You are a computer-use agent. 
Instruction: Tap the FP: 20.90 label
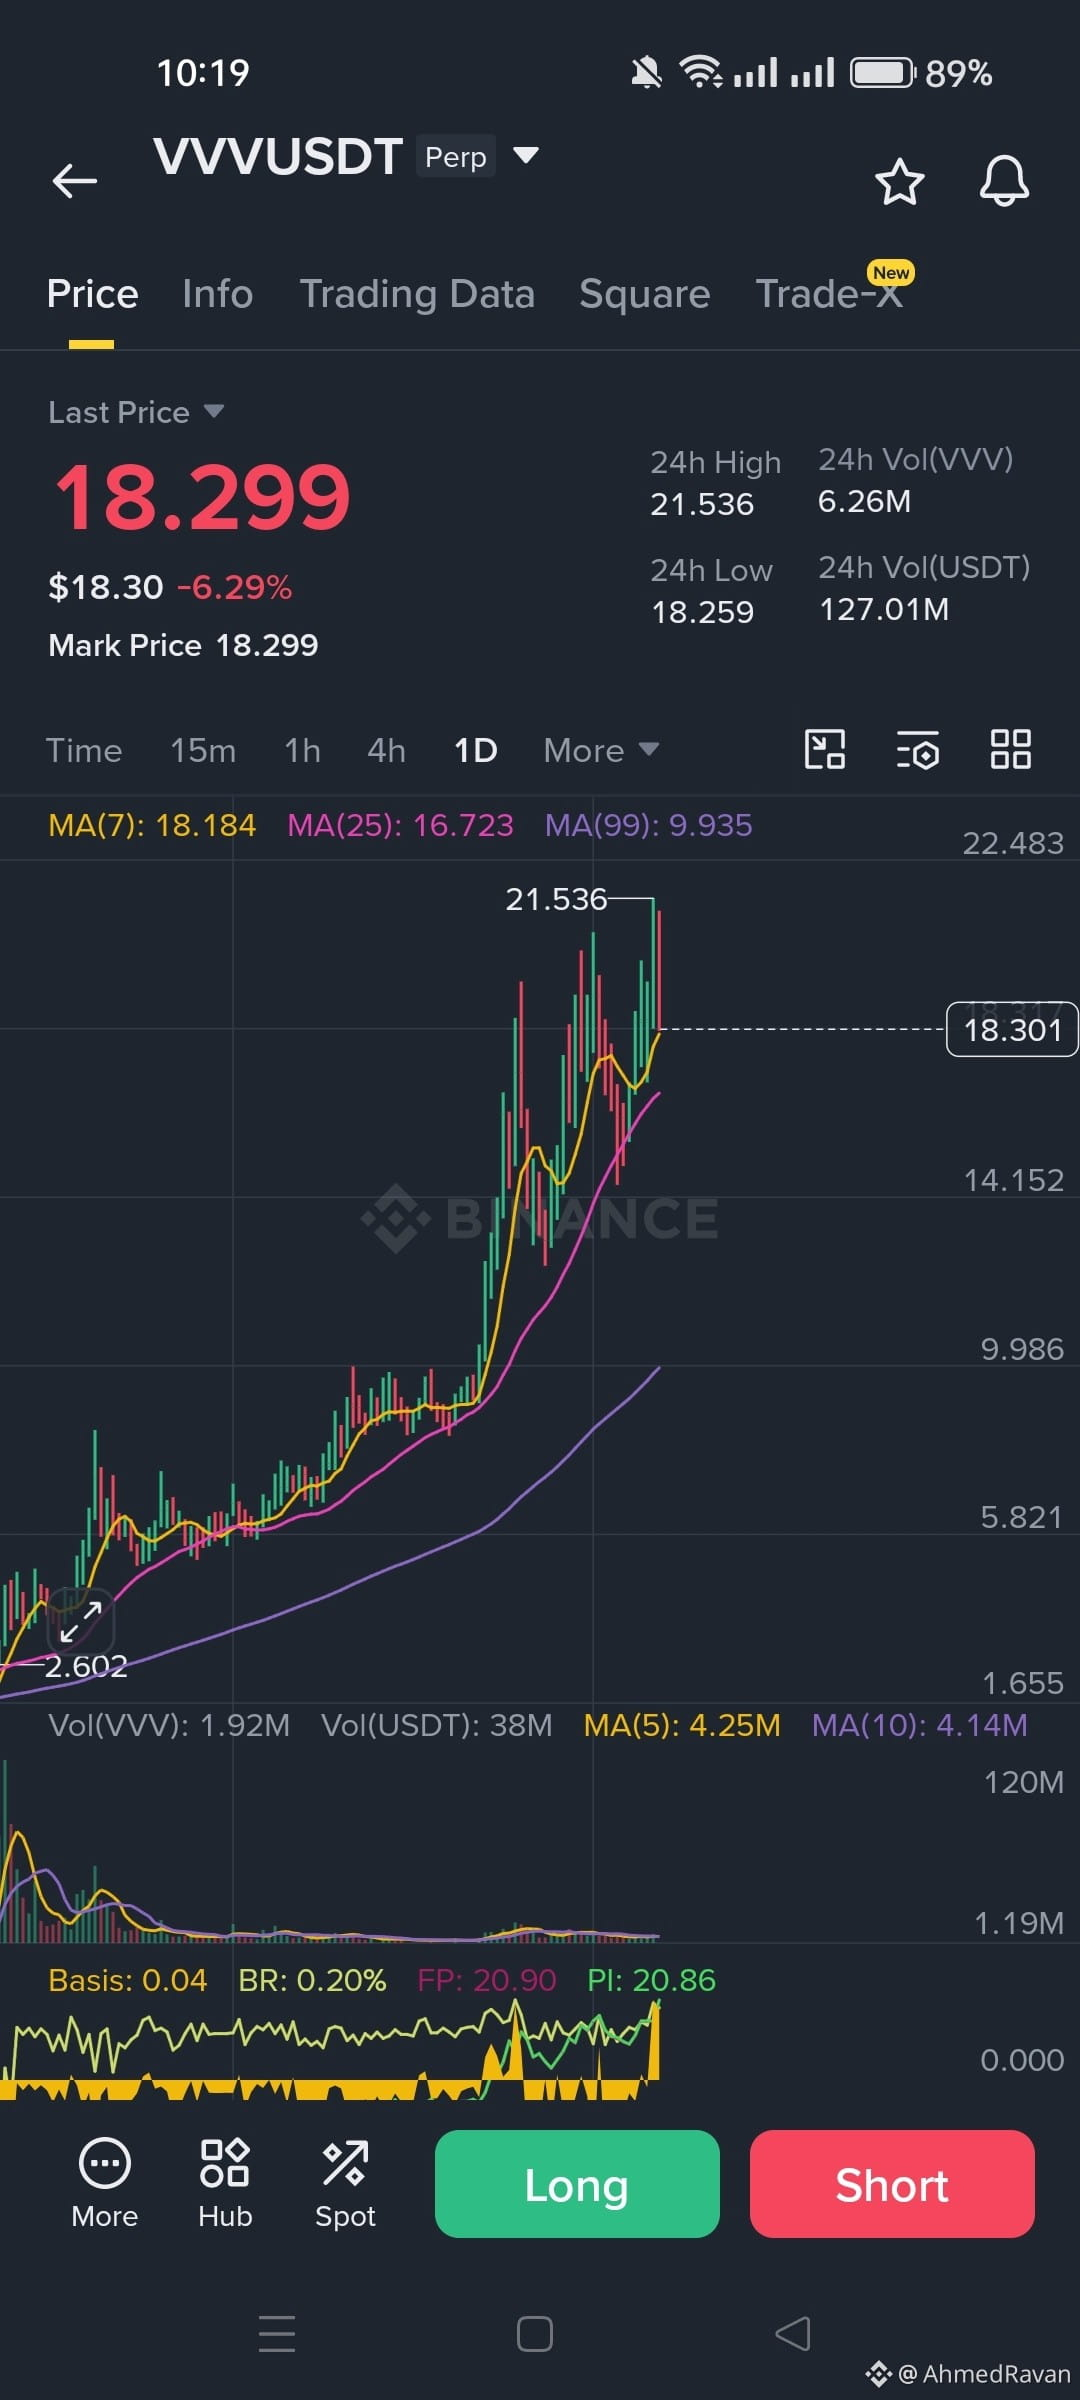[x=486, y=1980]
